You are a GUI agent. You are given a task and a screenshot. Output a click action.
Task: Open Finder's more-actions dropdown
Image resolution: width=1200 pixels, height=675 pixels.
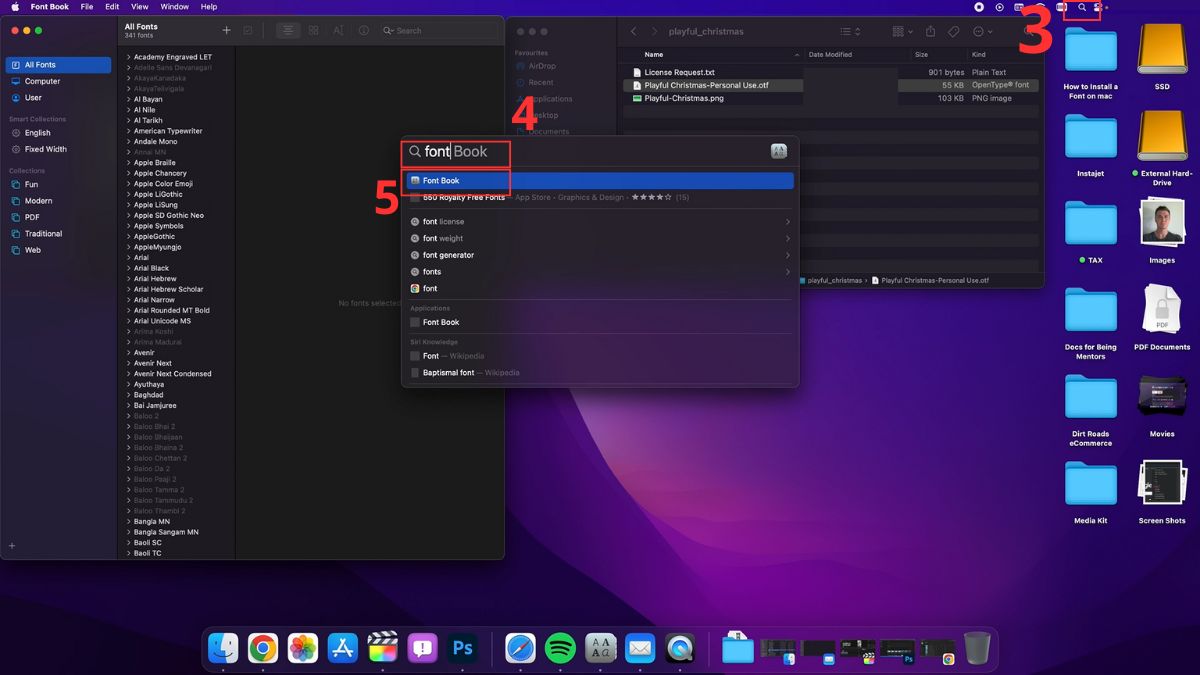980,31
